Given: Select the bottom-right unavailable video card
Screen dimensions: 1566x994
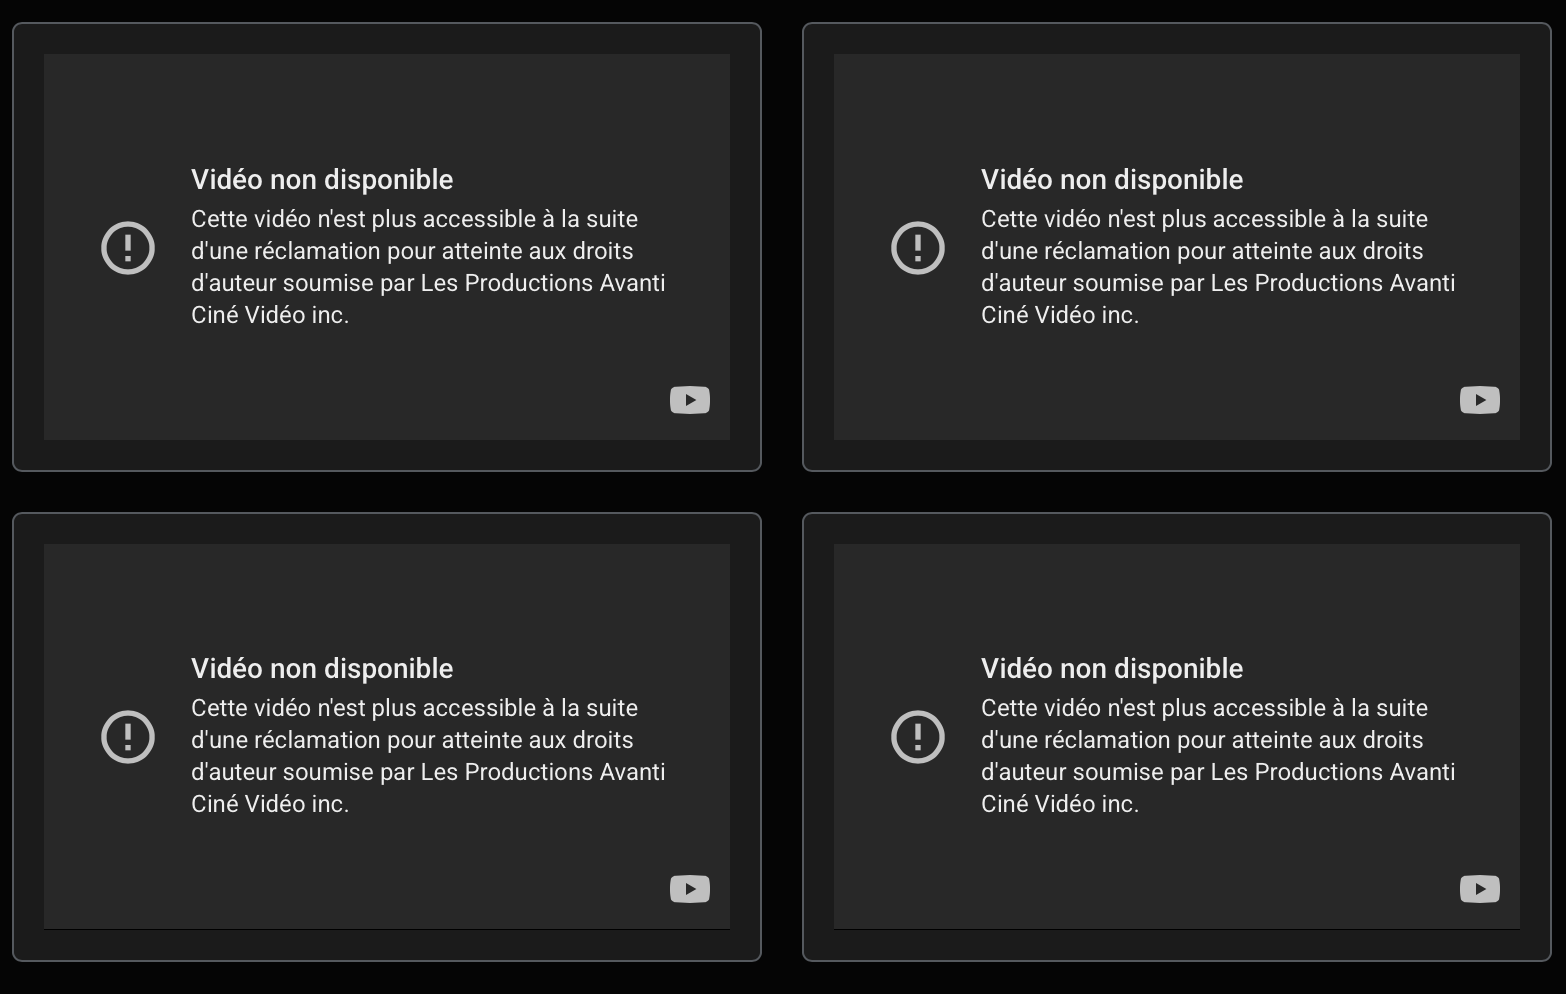Looking at the screenshot, I should [1177, 737].
